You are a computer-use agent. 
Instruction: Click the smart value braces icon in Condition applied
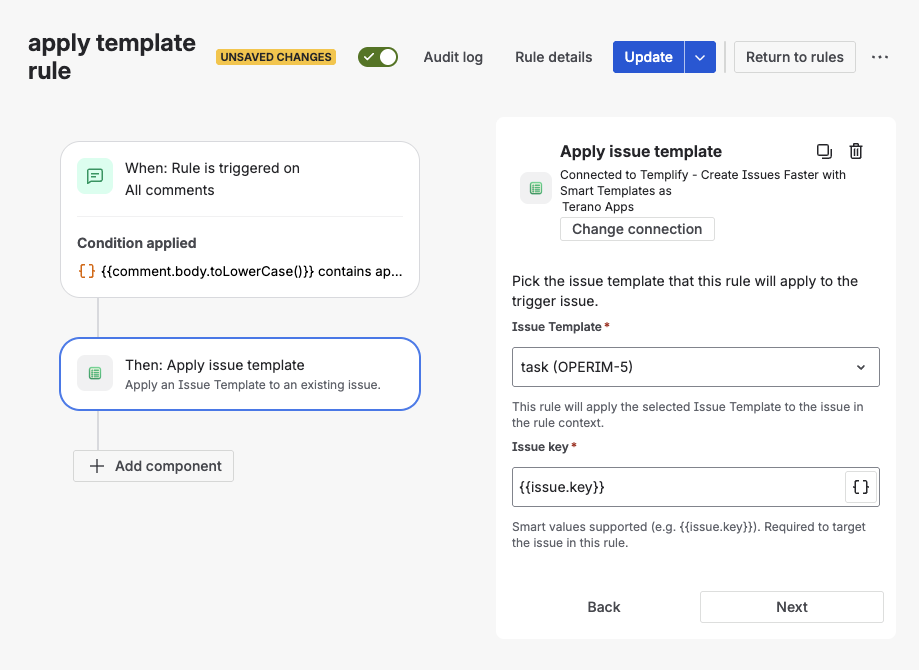coord(85,269)
